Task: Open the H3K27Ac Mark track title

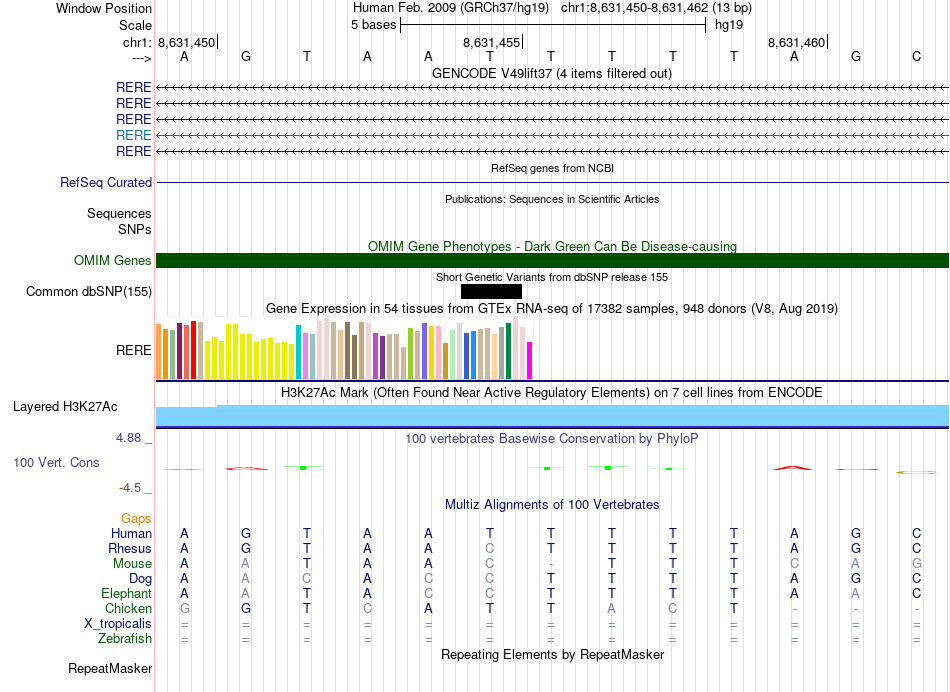Action: [552, 393]
